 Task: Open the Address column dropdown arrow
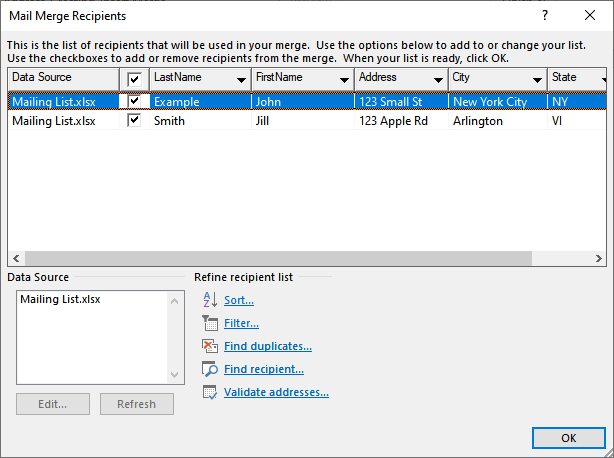point(438,80)
